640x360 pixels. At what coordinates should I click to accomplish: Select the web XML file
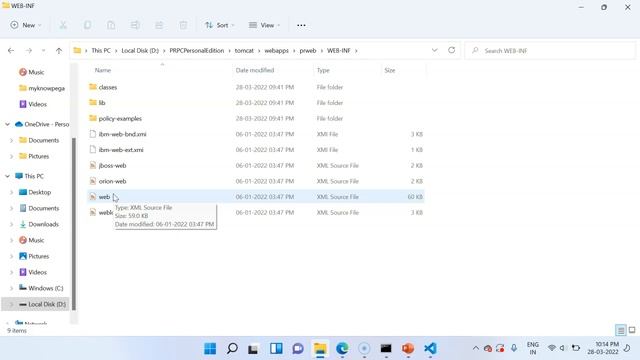click(256, 197)
